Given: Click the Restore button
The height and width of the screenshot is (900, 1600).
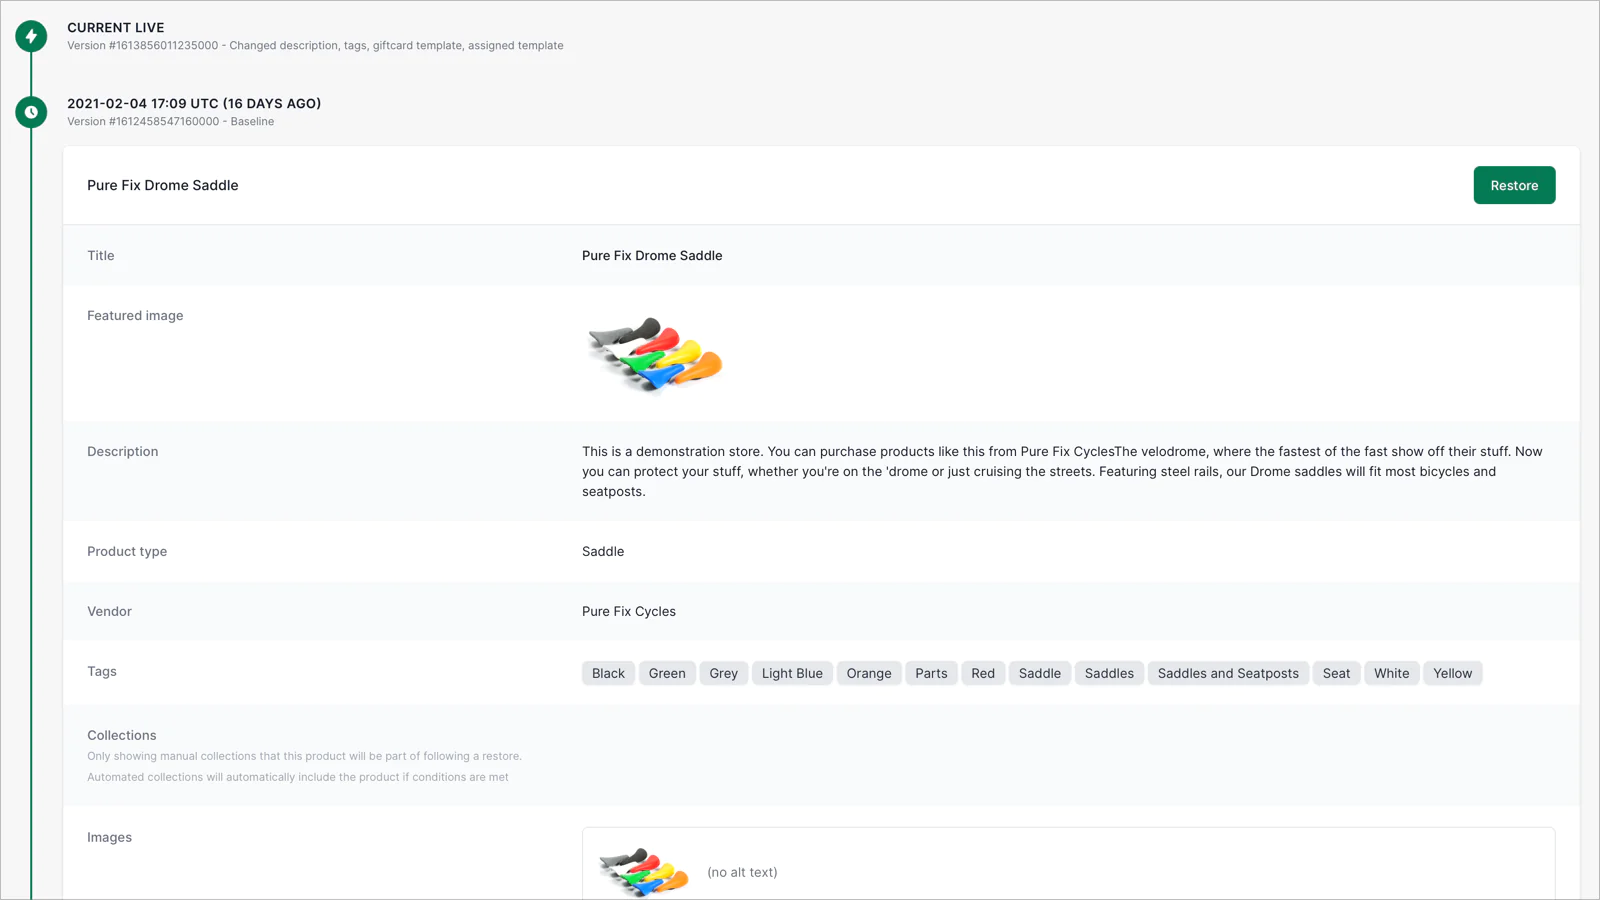Looking at the screenshot, I should click(x=1514, y=185).
